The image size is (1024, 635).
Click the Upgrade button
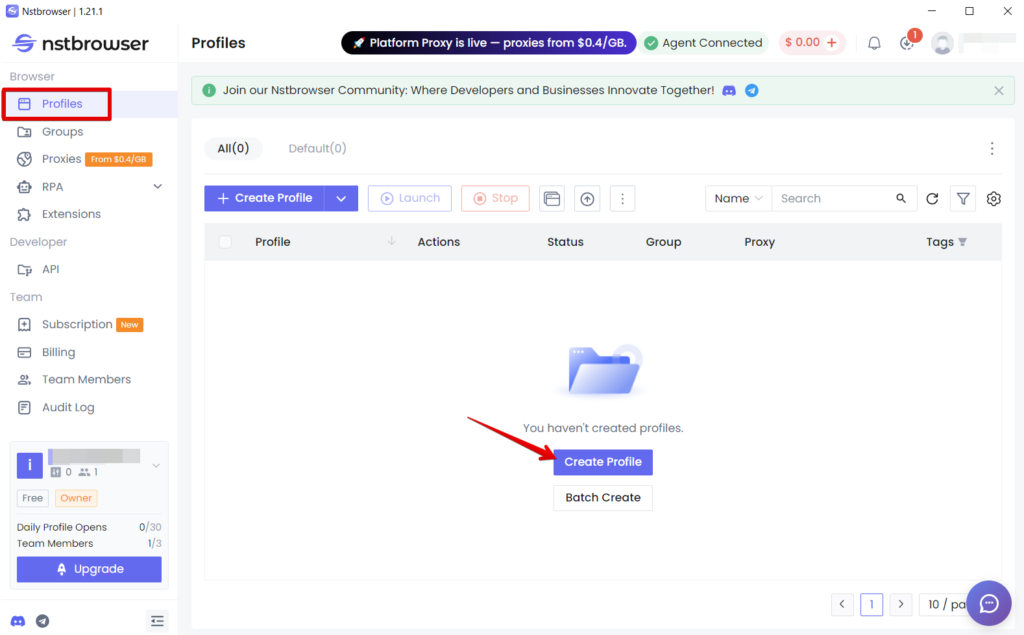click(x=89, y=569)
